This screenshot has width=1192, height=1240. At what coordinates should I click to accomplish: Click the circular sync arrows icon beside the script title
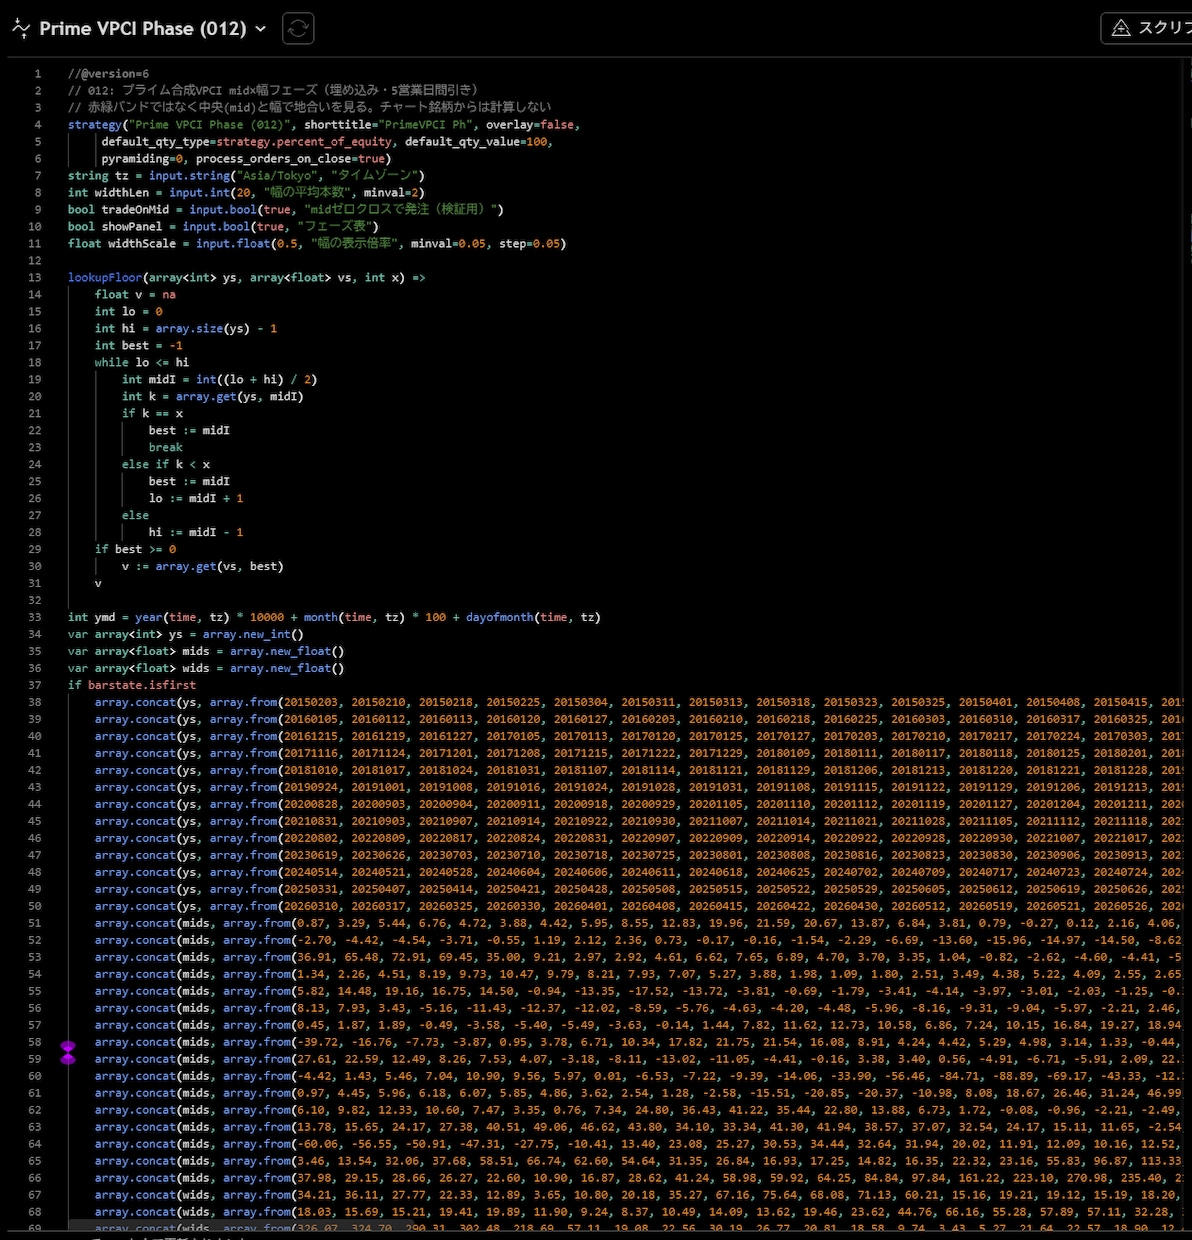tap(298, 28)
